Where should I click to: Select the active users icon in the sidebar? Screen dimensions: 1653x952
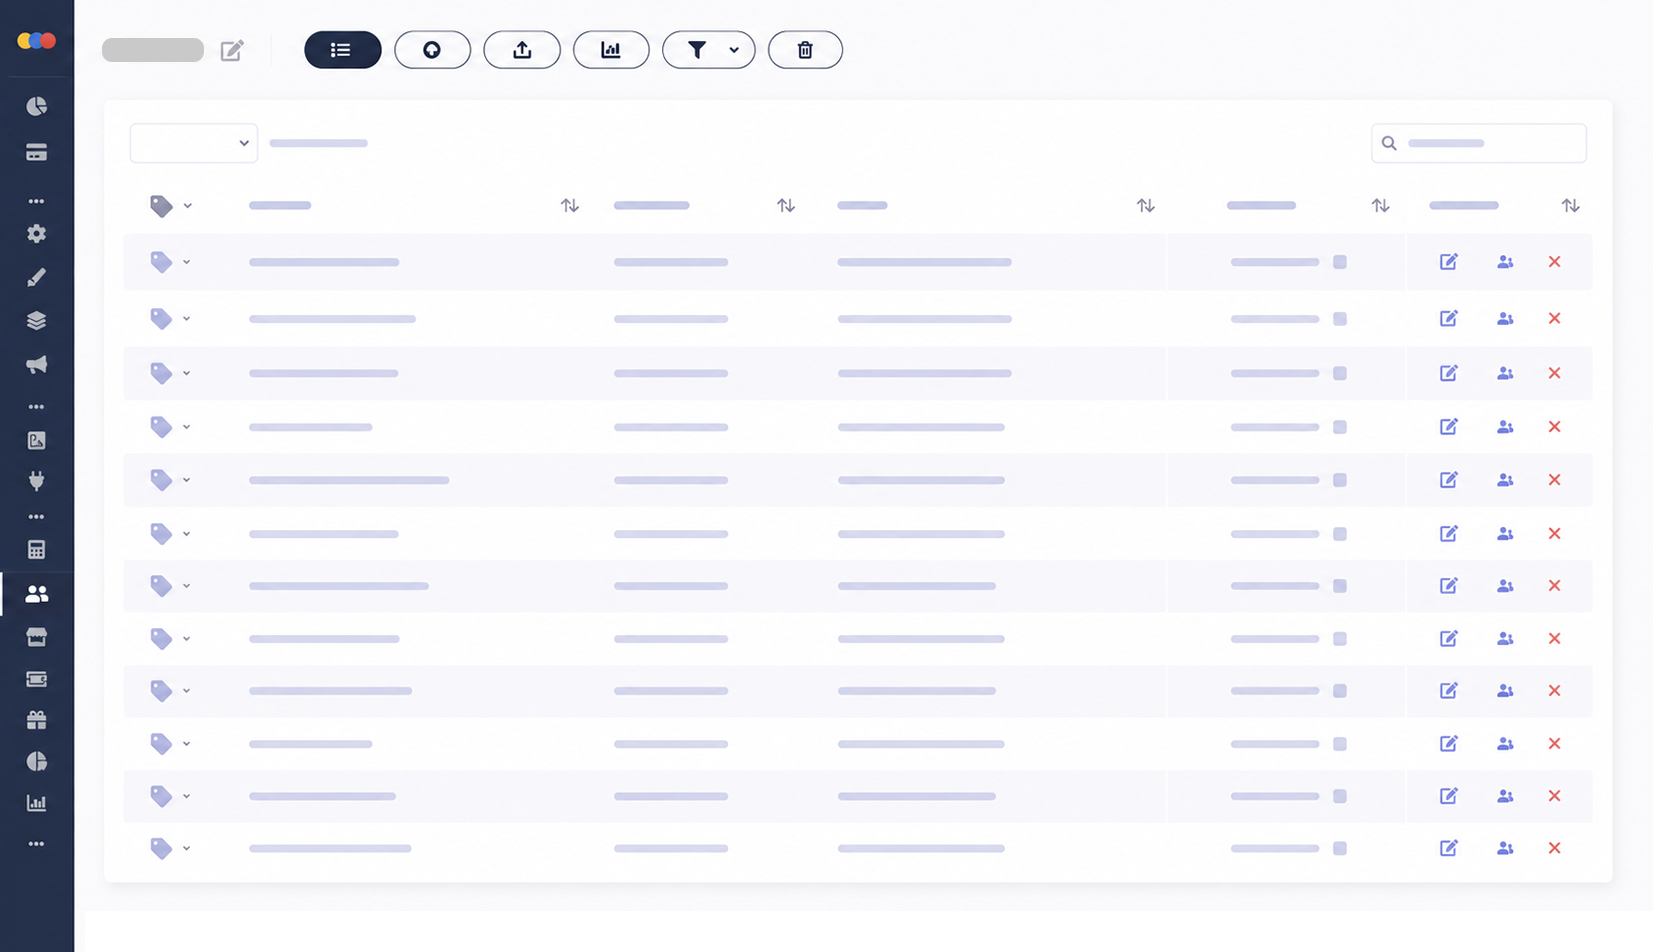(37, 593)
